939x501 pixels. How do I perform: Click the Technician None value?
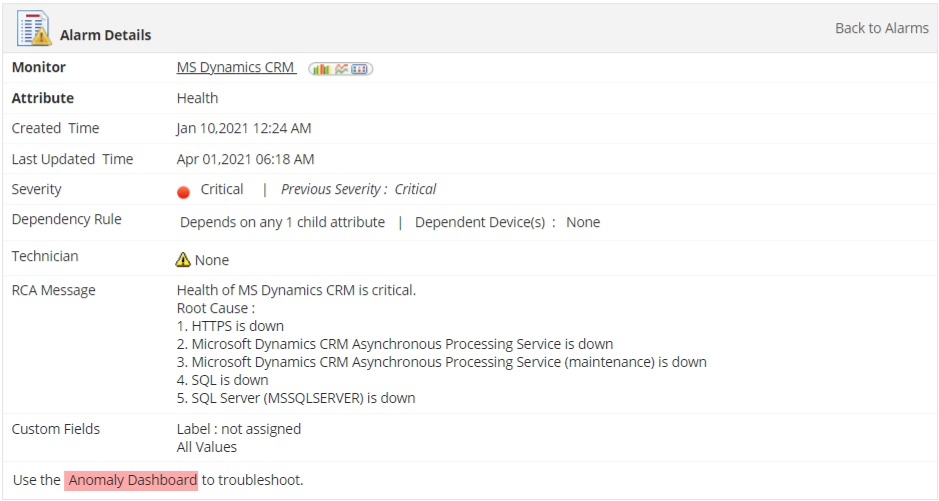(212, 260)
